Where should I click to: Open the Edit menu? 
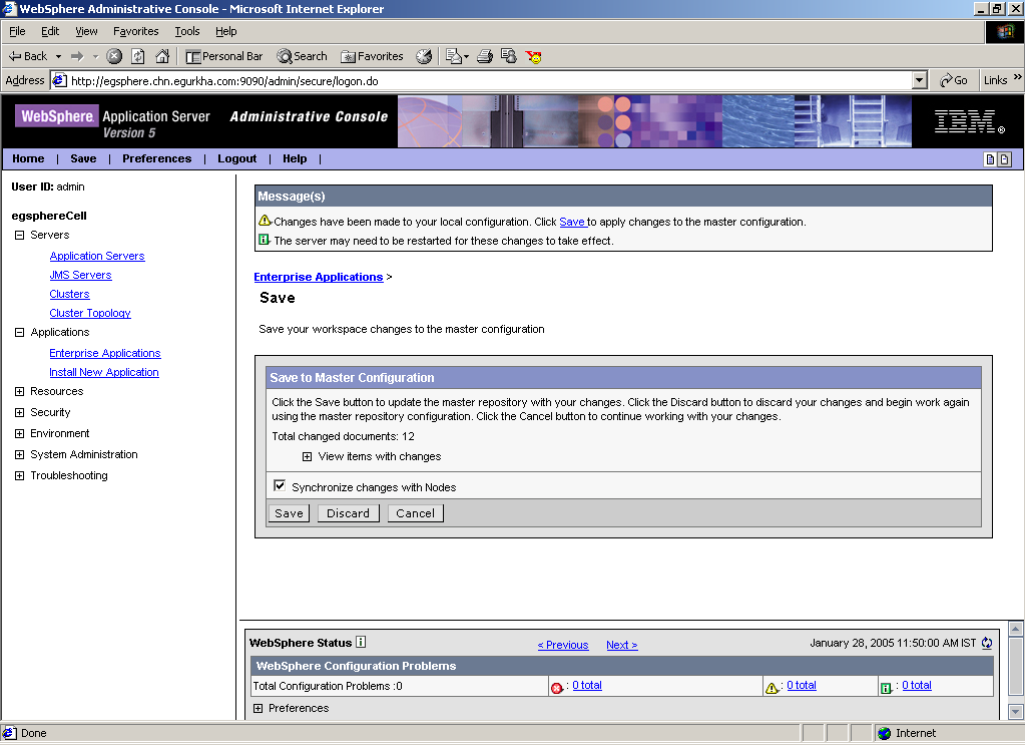(50, 31)
